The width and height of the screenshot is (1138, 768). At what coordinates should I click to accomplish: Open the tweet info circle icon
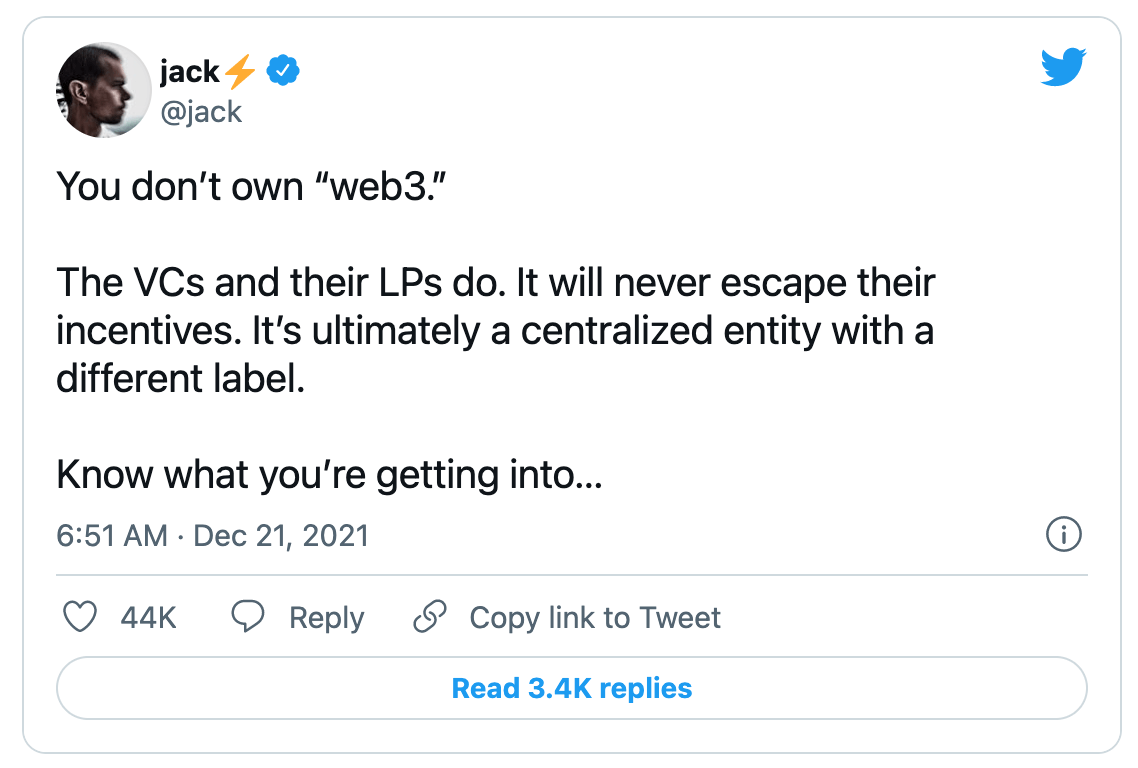[x=1063, y=536]
